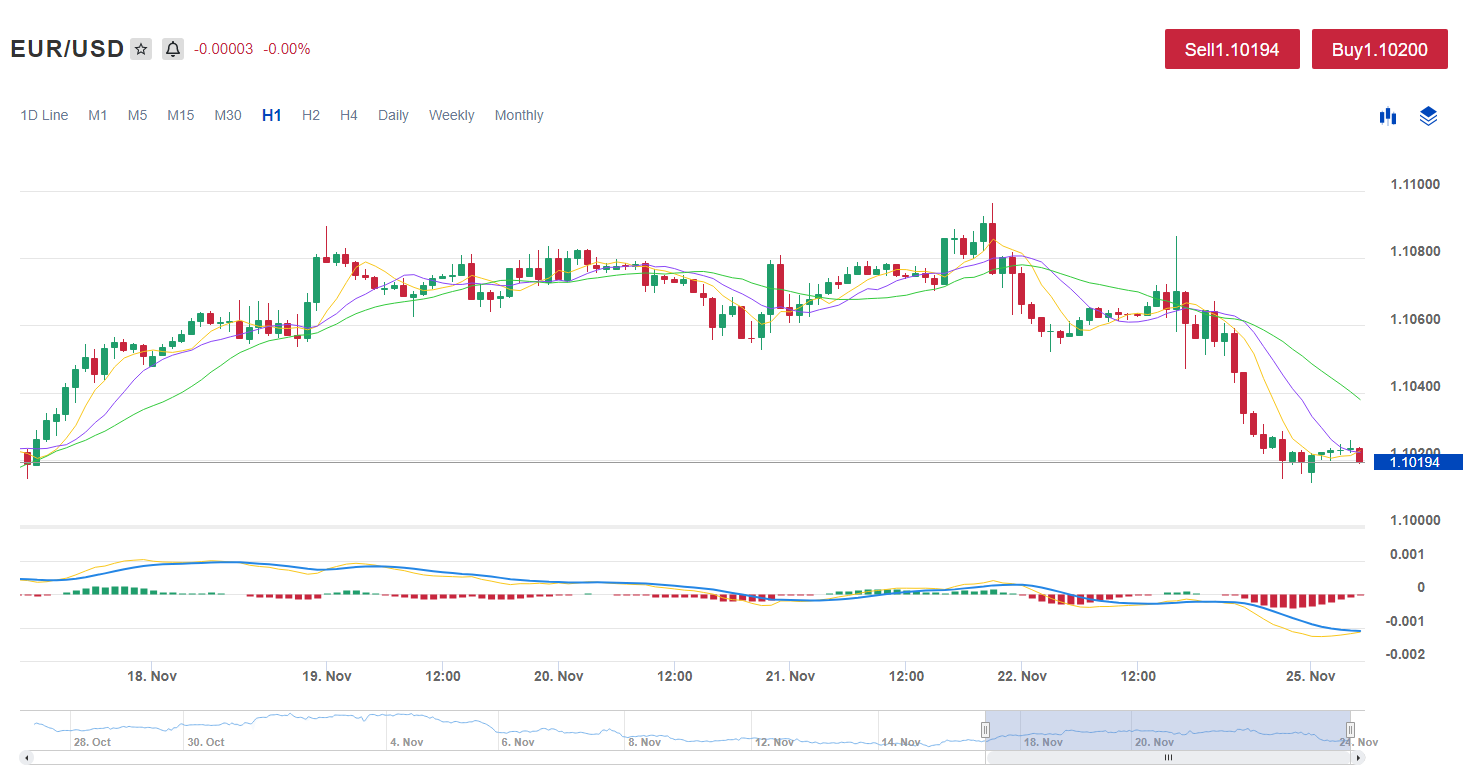The image size is (1463, 781).
Task: Open the Monthly timeframe chart
Action: [519, 115]
